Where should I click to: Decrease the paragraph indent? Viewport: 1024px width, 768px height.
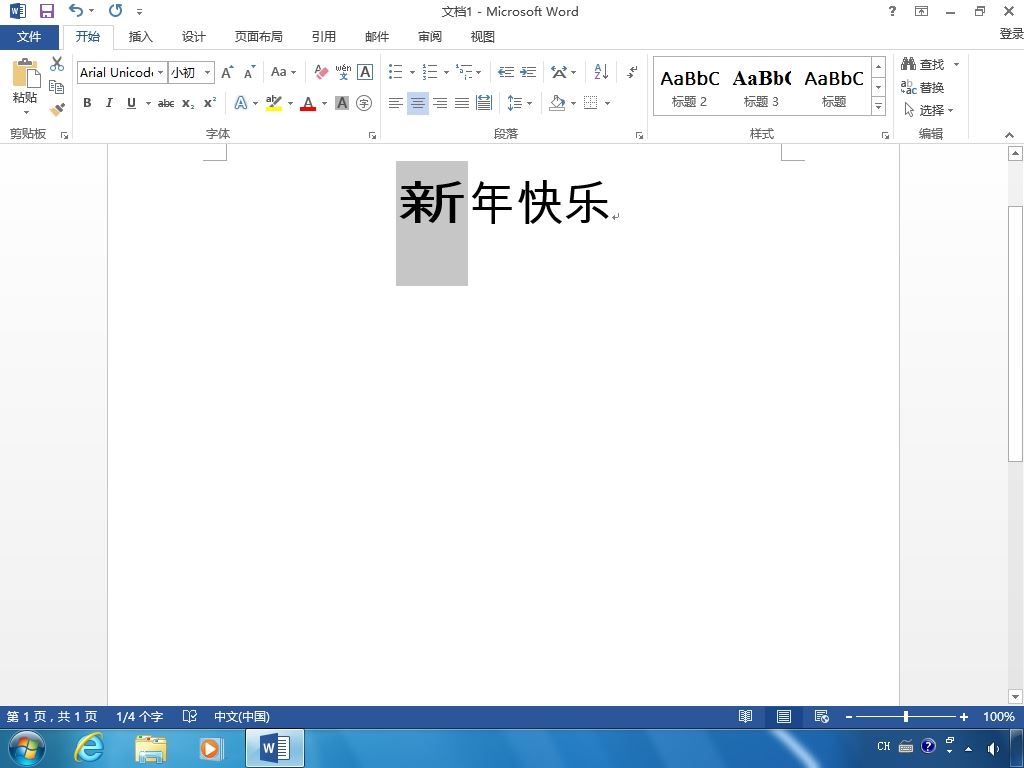click(x=505, y=72)
